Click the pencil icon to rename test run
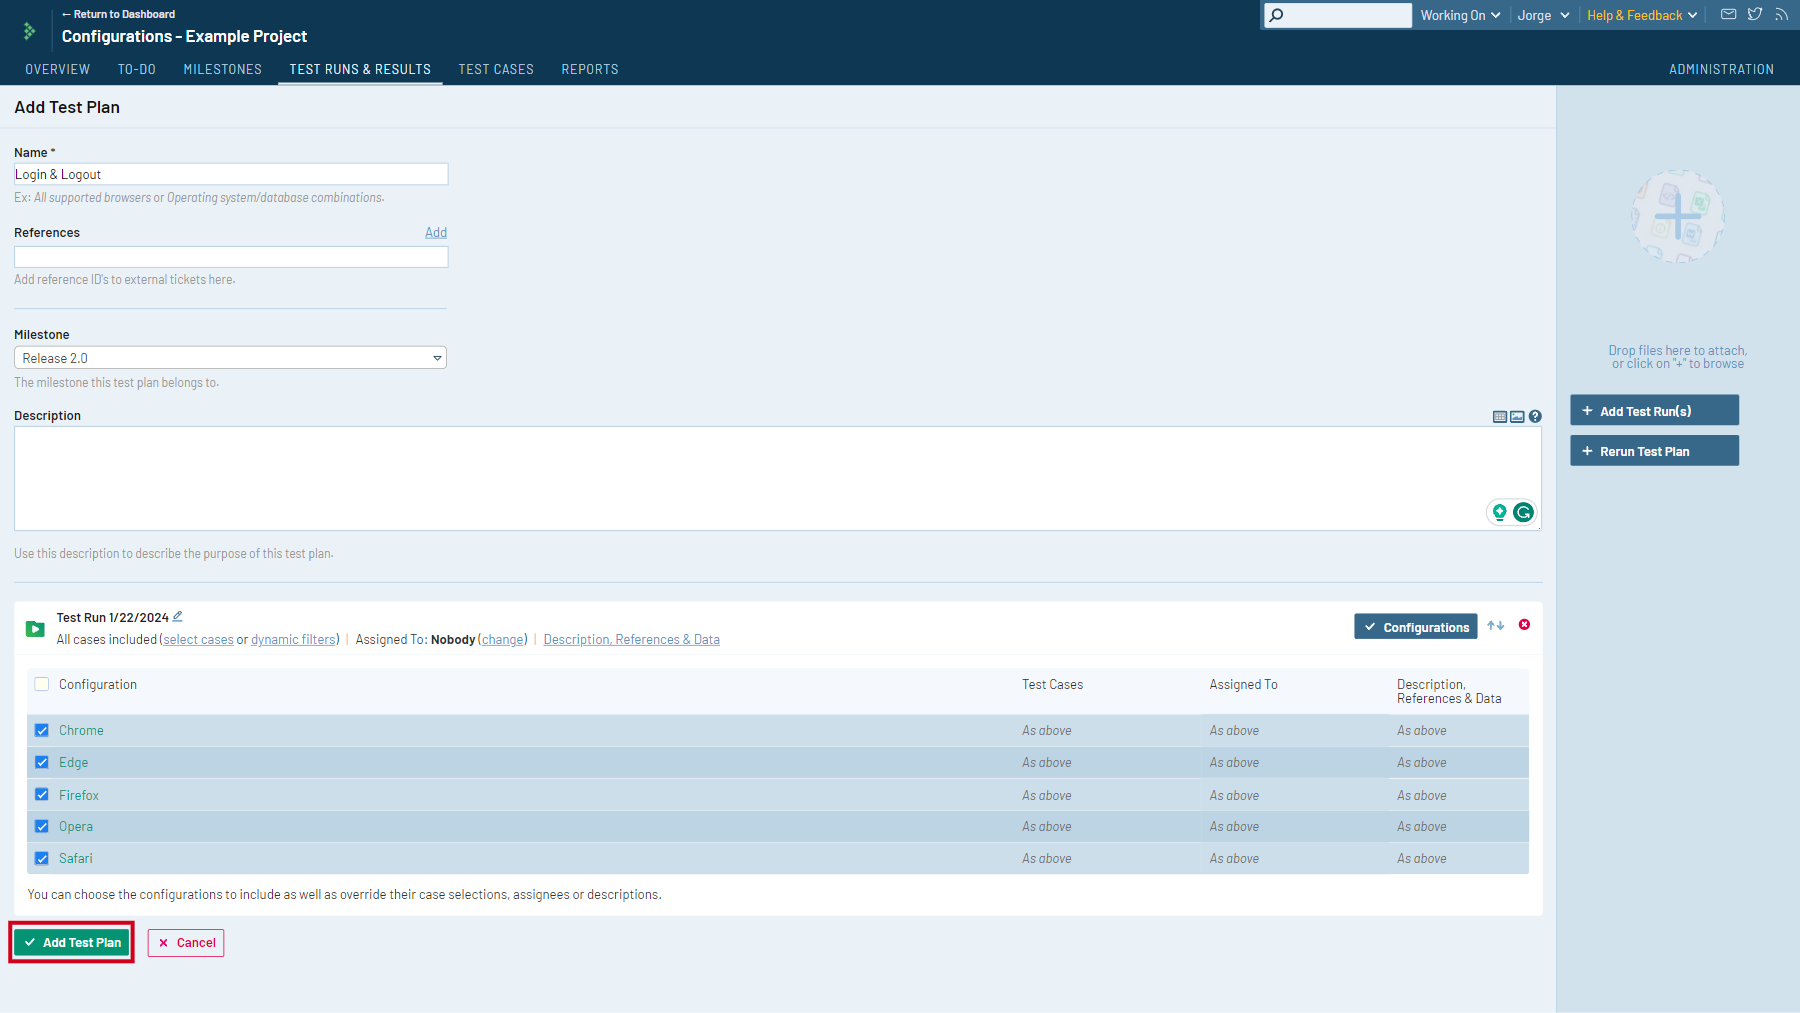1800x1013 pixels. [178, 617]
